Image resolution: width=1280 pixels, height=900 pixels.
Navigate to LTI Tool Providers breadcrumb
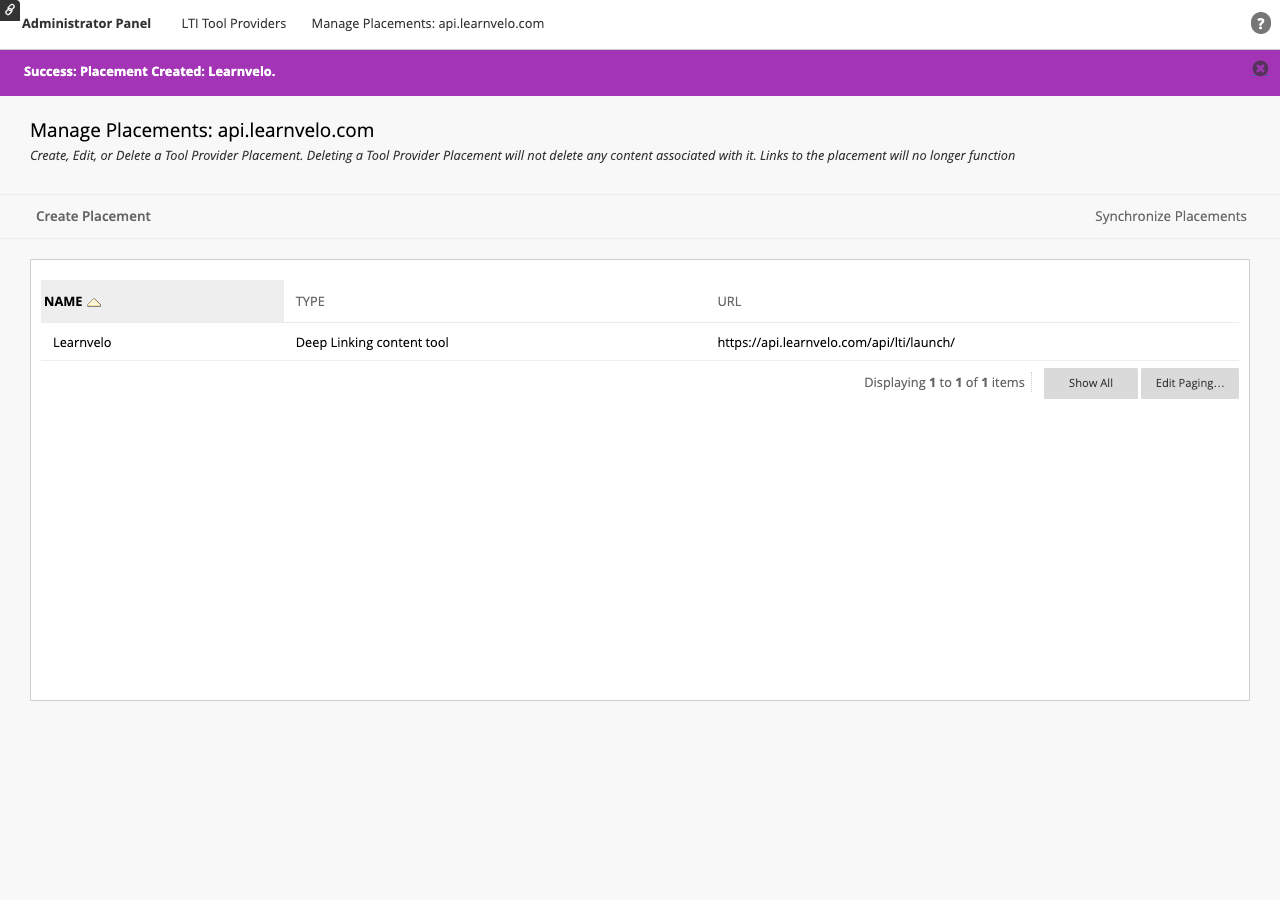coord(233,23)
